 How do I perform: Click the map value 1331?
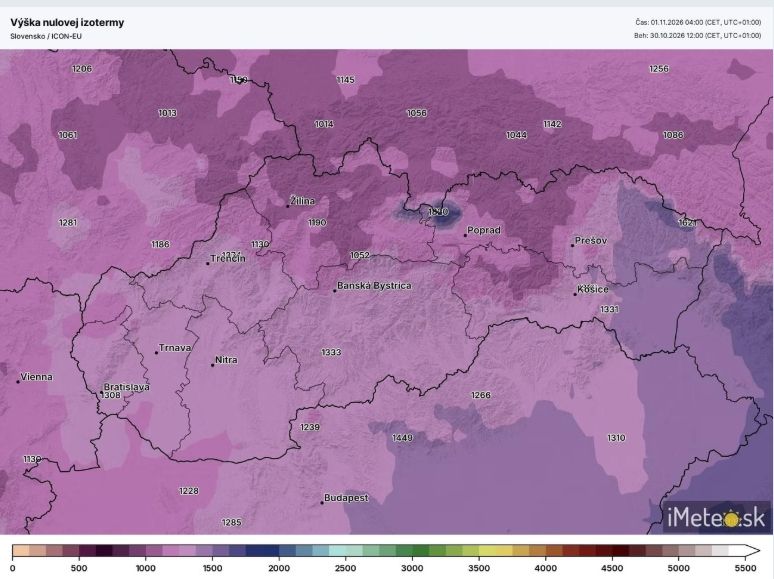pyautogui.click(x=609, y=309)
